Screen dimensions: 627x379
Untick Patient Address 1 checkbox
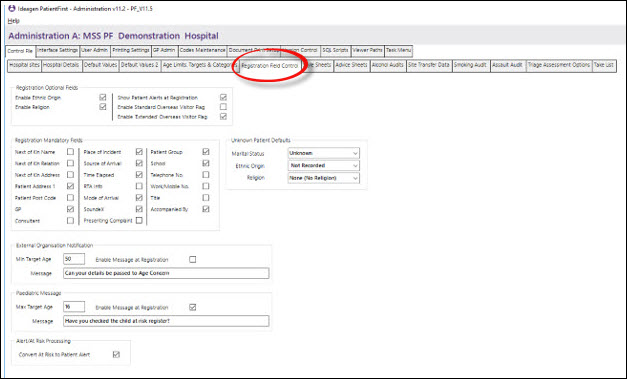(70, 186)
